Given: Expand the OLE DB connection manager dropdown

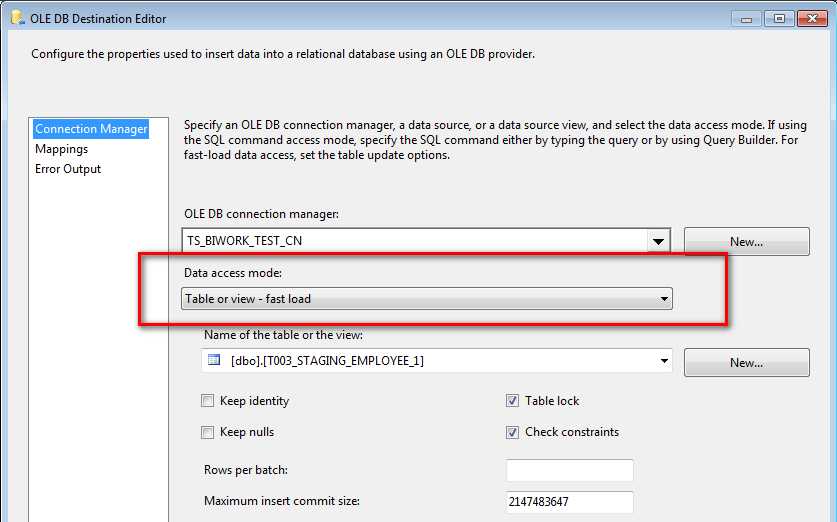Looking at the screenshot, I should click(658, 241).
